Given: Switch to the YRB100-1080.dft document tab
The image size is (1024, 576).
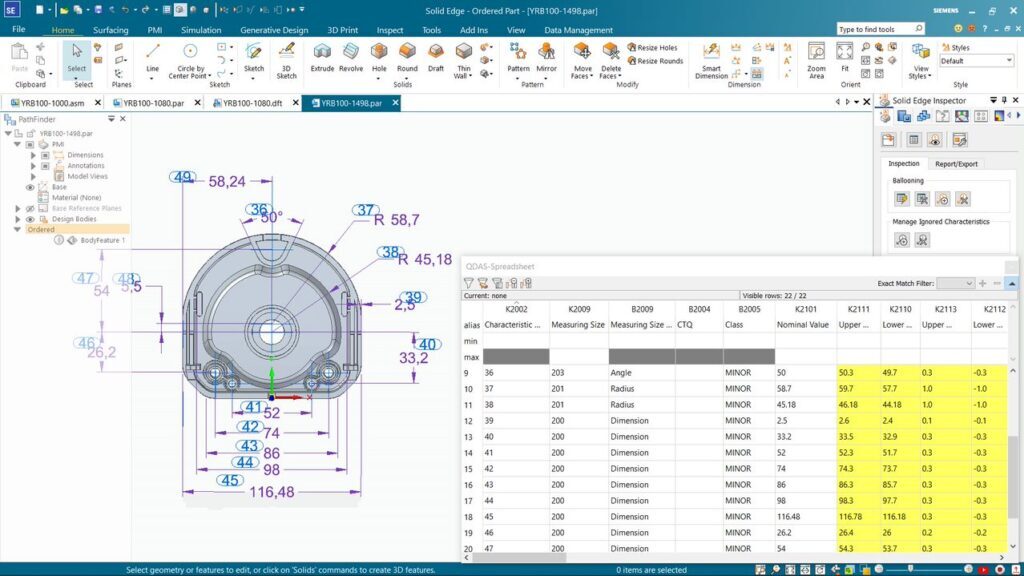Looking at the screenshot, I should [253, 103].
